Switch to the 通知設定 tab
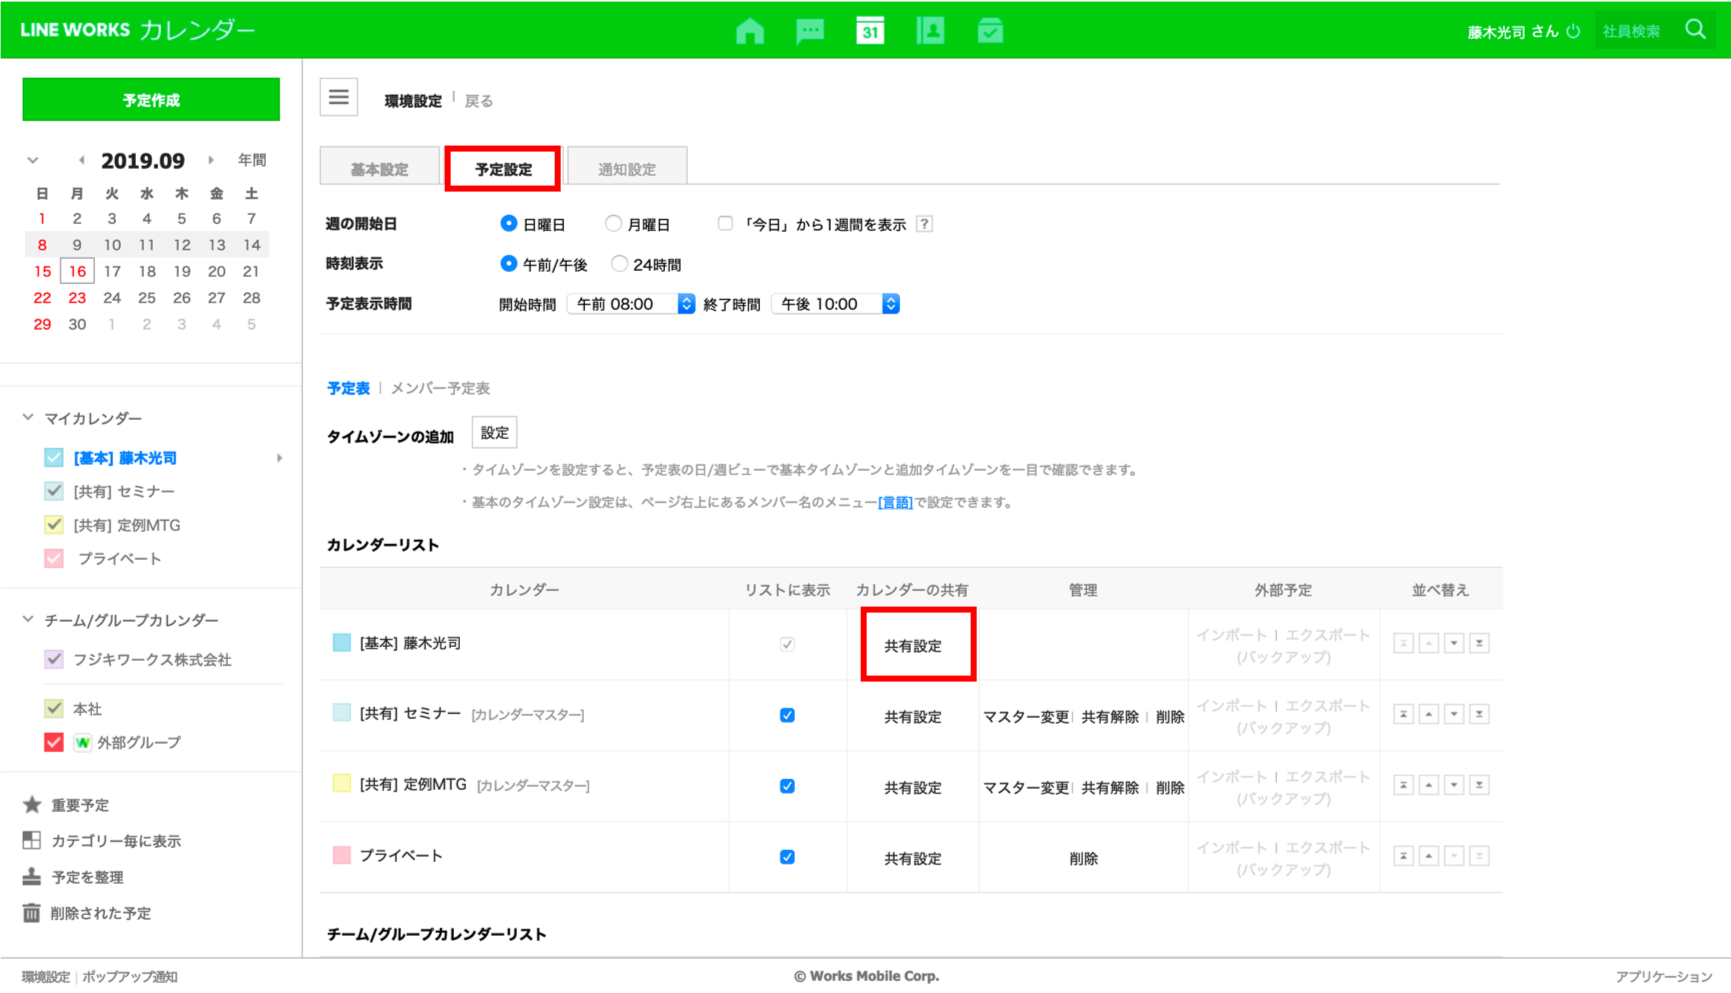 627,169
